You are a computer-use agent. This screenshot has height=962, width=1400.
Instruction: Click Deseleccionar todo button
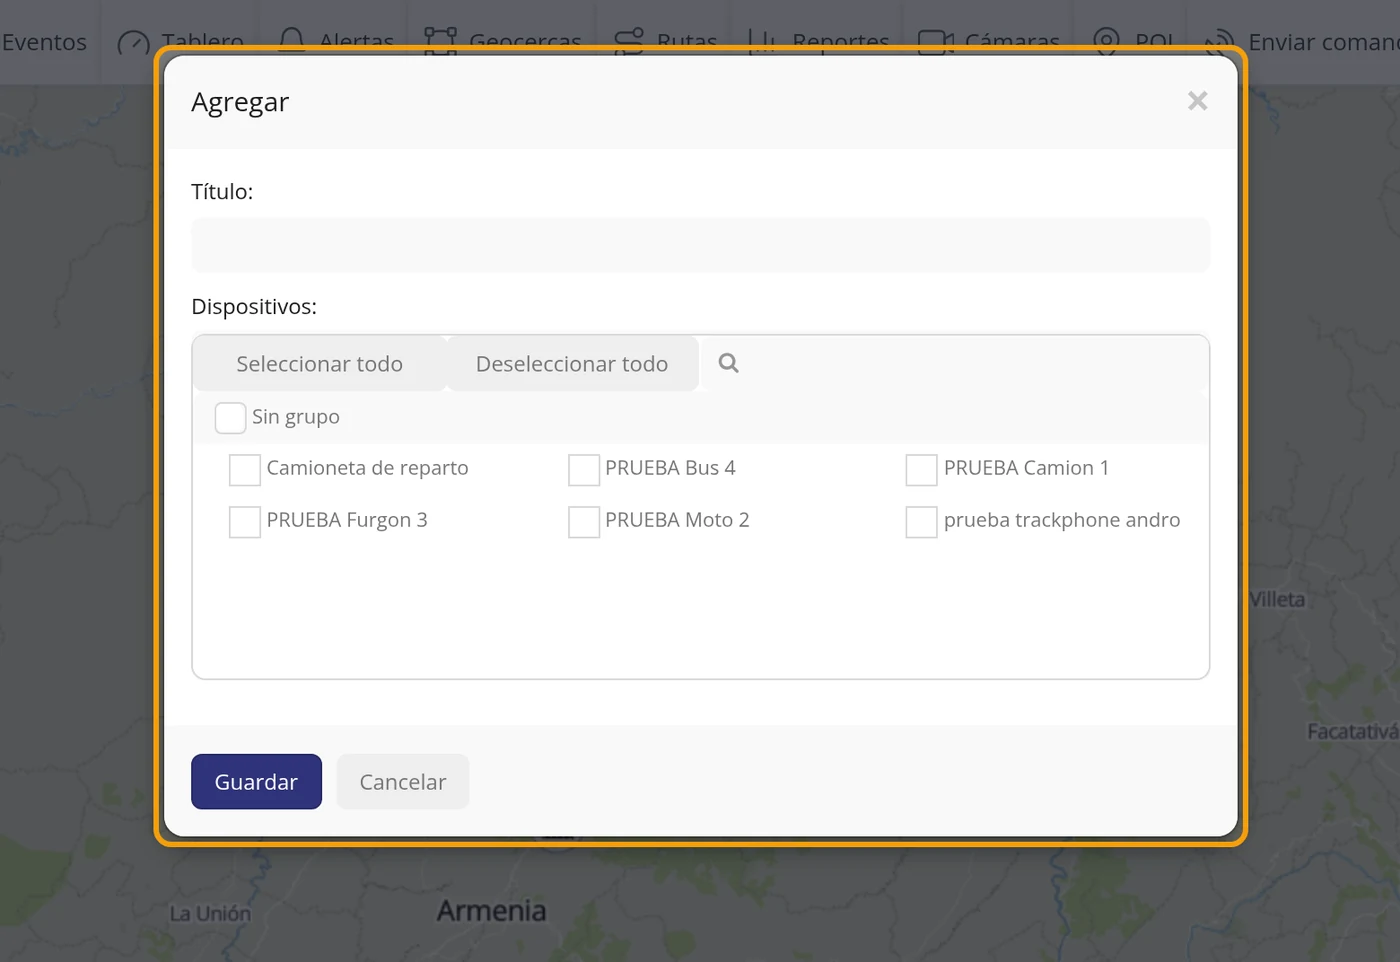572,364
